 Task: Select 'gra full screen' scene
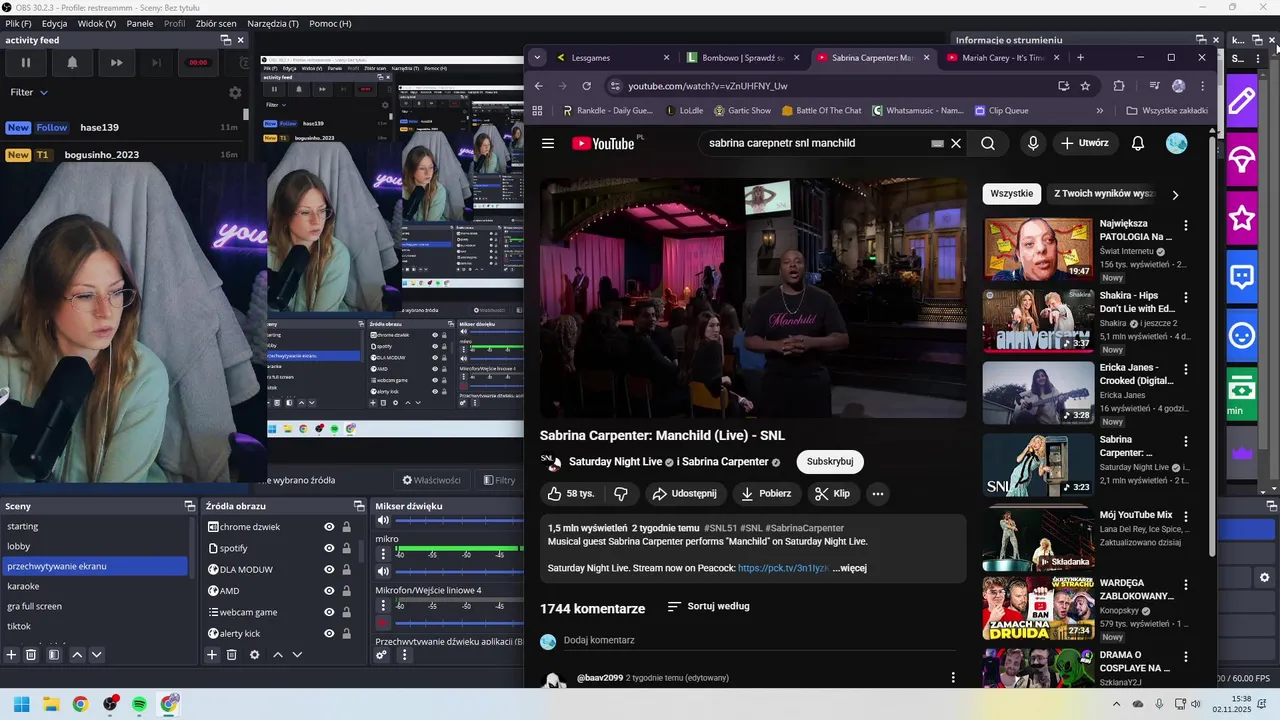[94, 606]
